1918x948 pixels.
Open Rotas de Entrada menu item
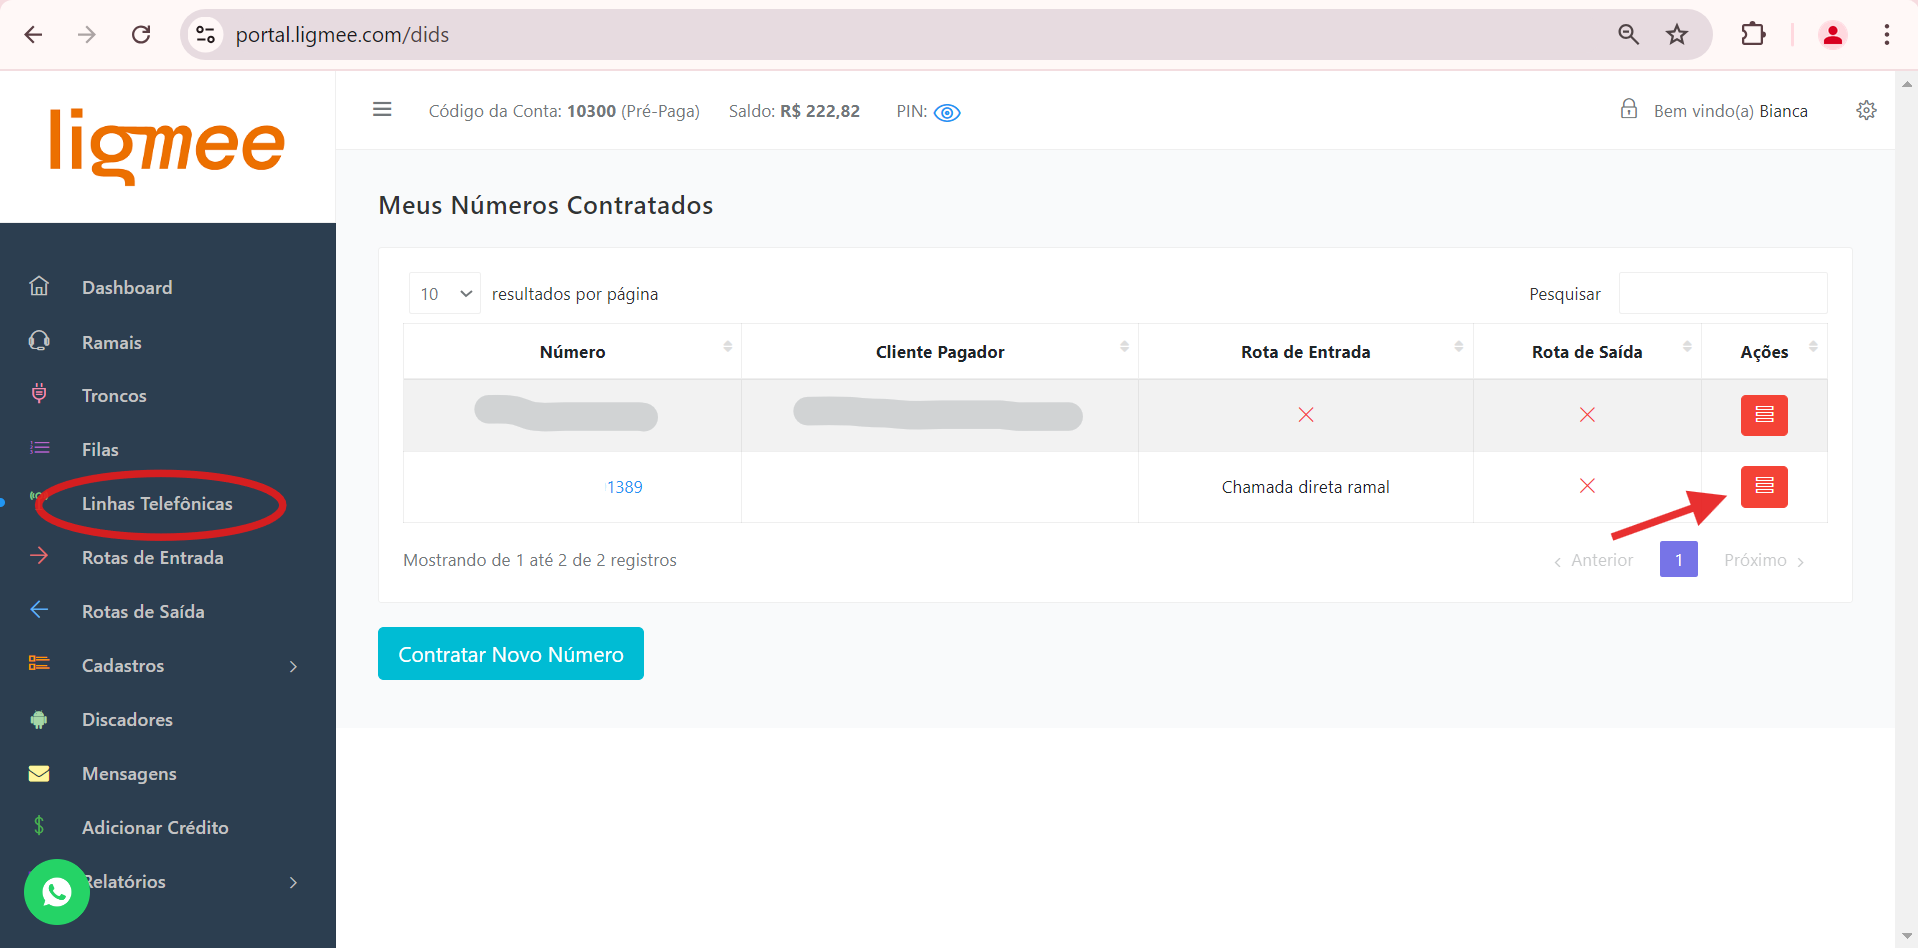click(152, 558)
